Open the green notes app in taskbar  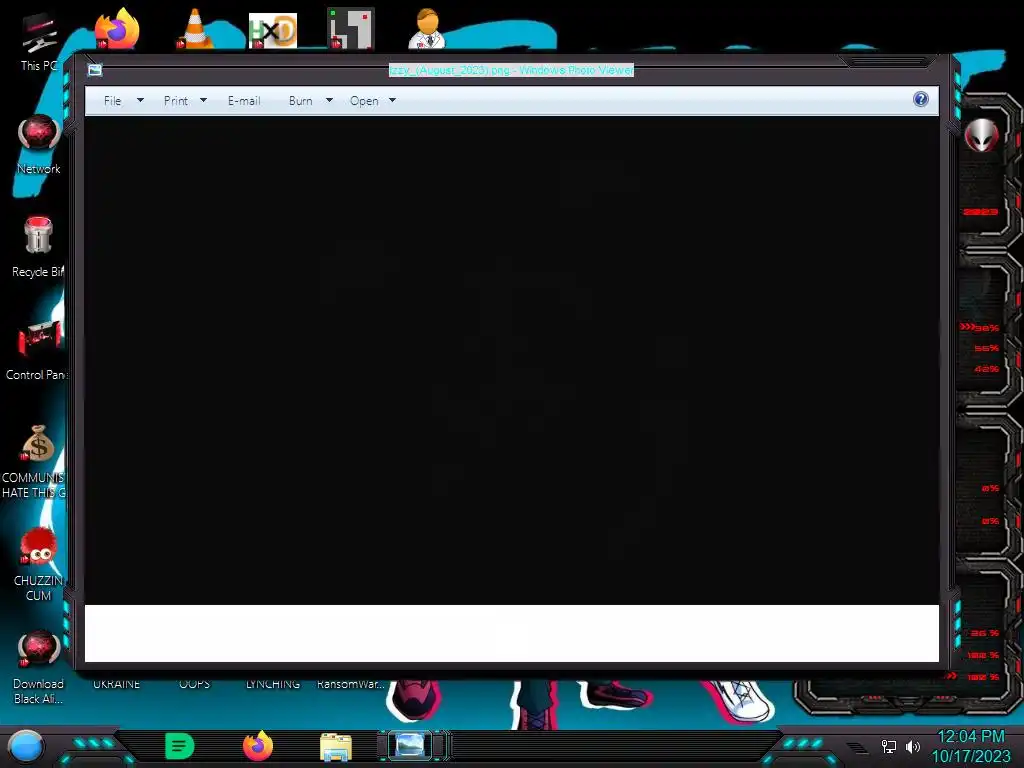[180, 746]
